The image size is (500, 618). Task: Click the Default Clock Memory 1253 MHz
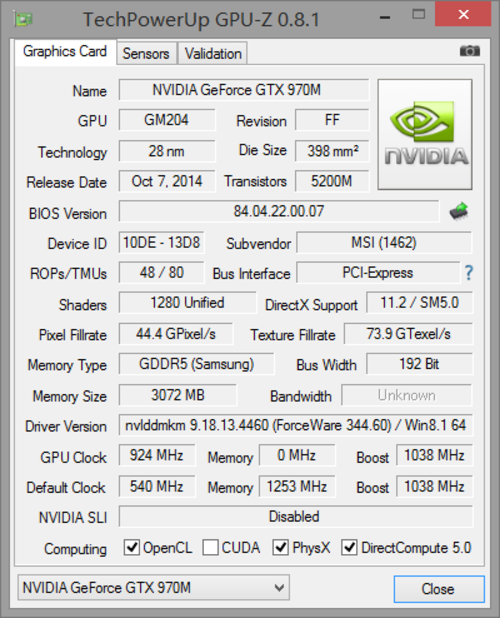coord(297,486)
